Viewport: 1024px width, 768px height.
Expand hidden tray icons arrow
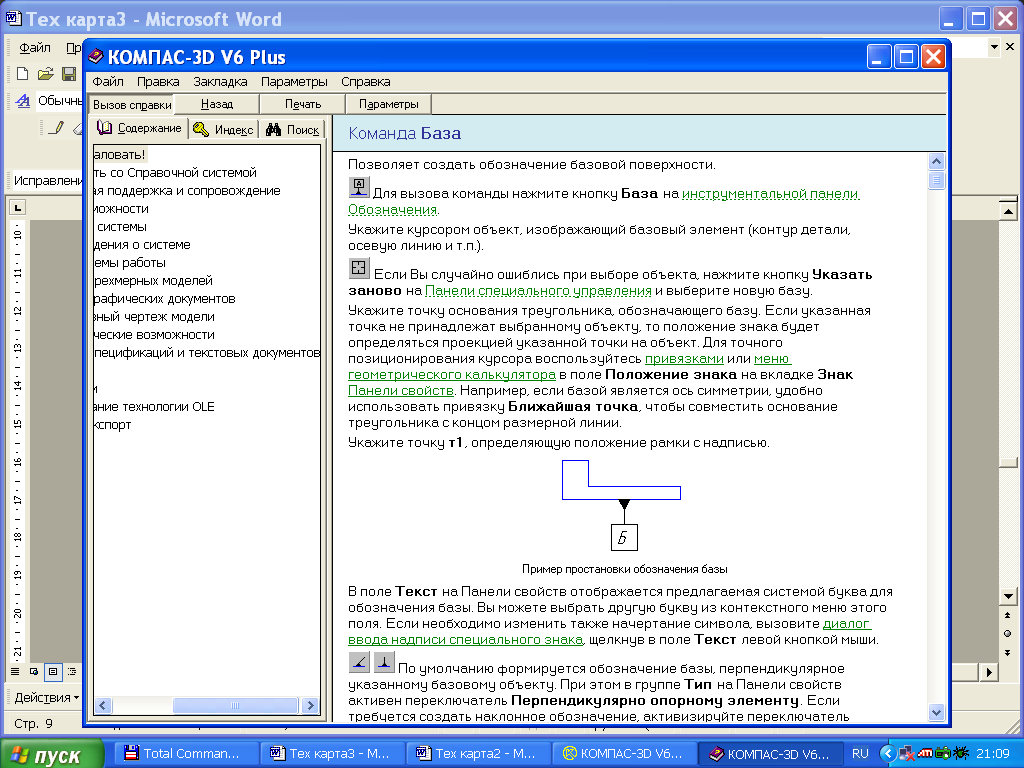(888, 754)
